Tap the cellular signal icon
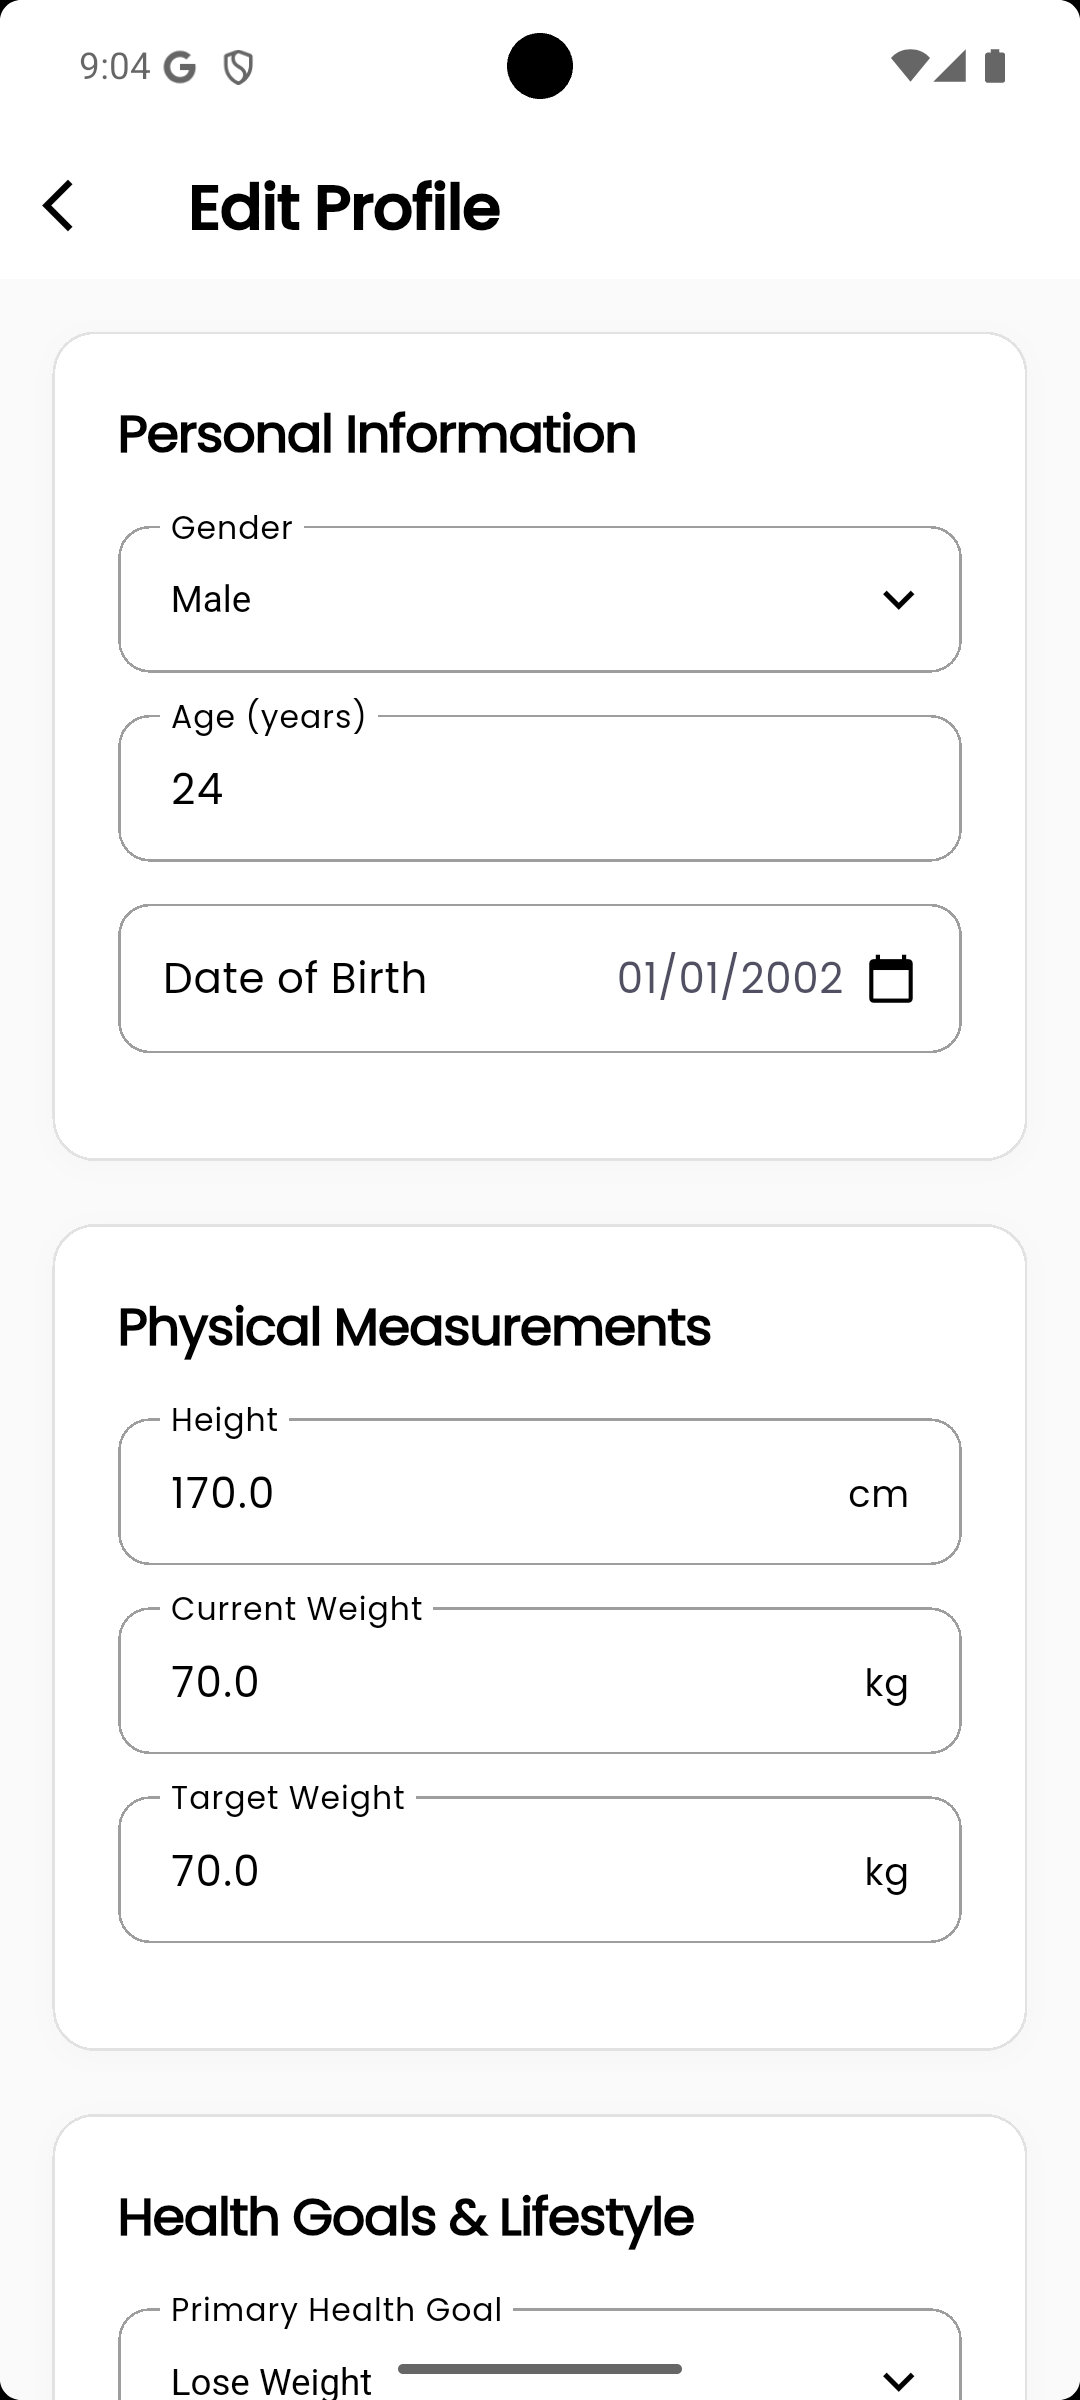1080x2400 pixels. click(950, 66)
